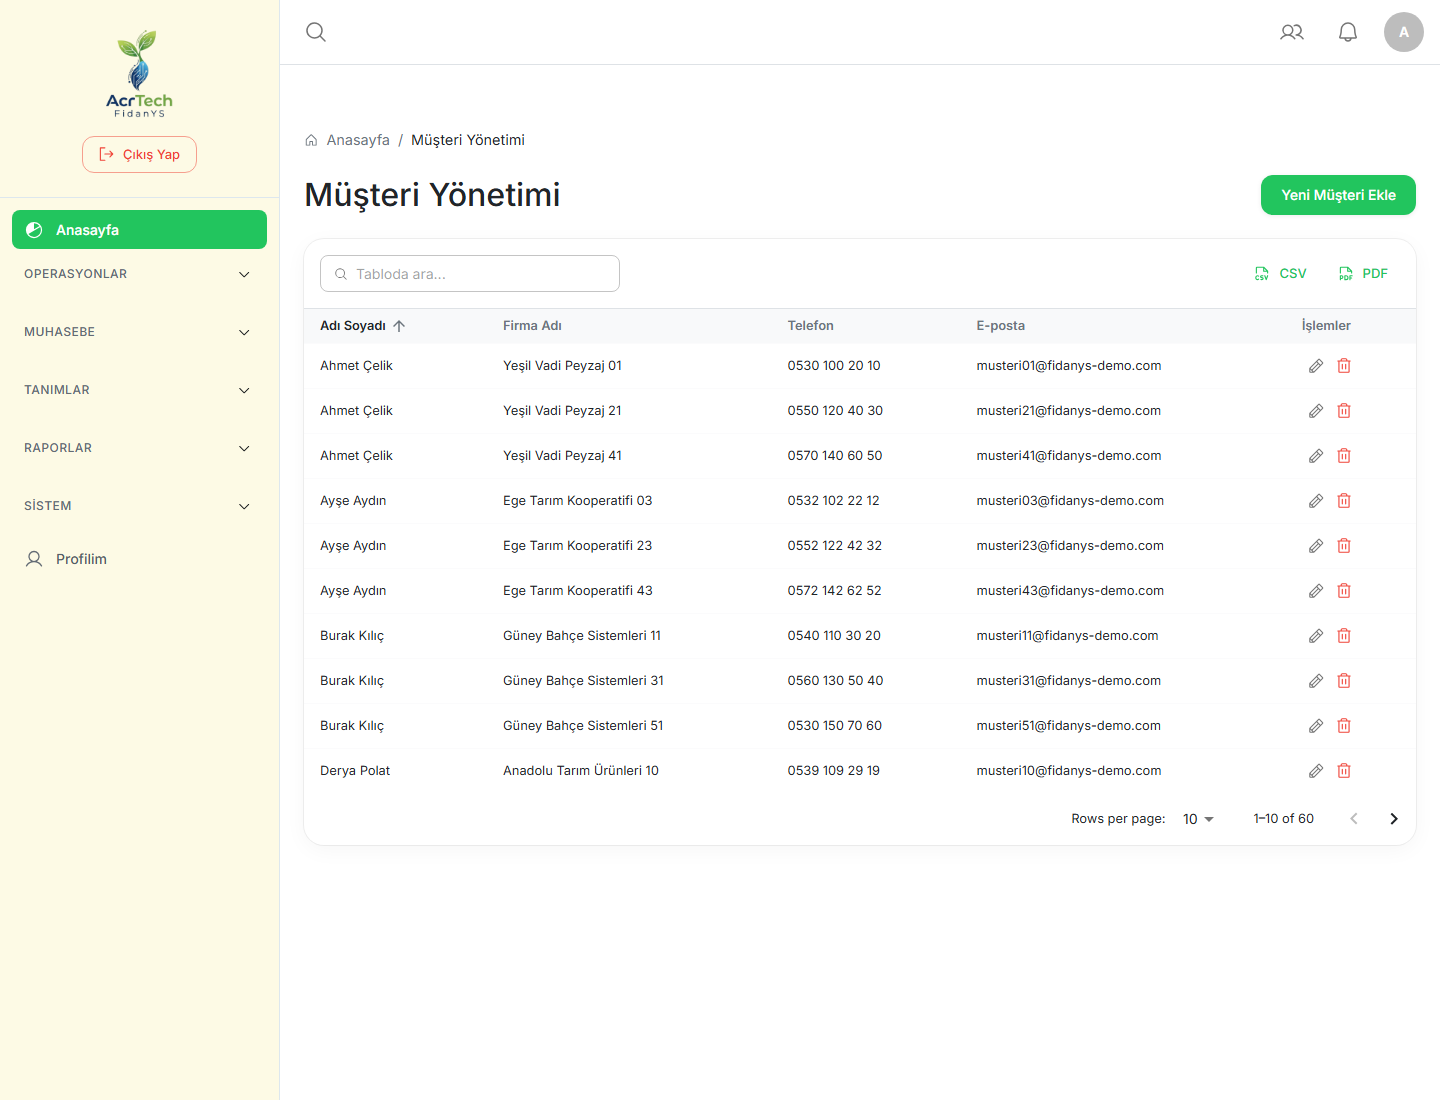The width and height of the screenshot is (1440, 1100).
Task: Edit customer Ege Tarım Kooperatifi 43
Action: point(1316,591)
